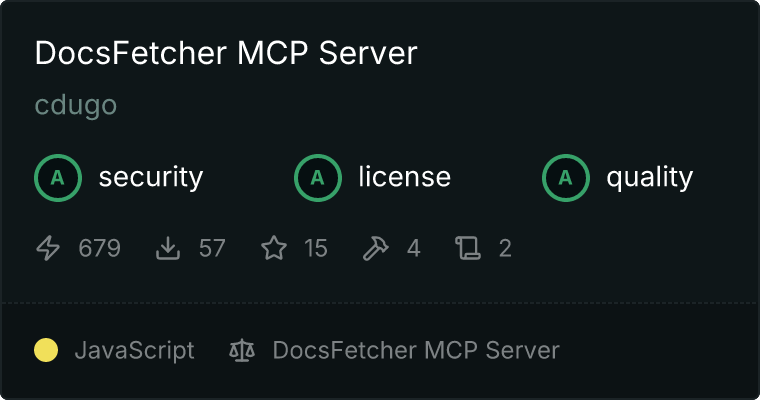Click the JavaScript language label
760x400 pixels.
click(x=134, y=350)
